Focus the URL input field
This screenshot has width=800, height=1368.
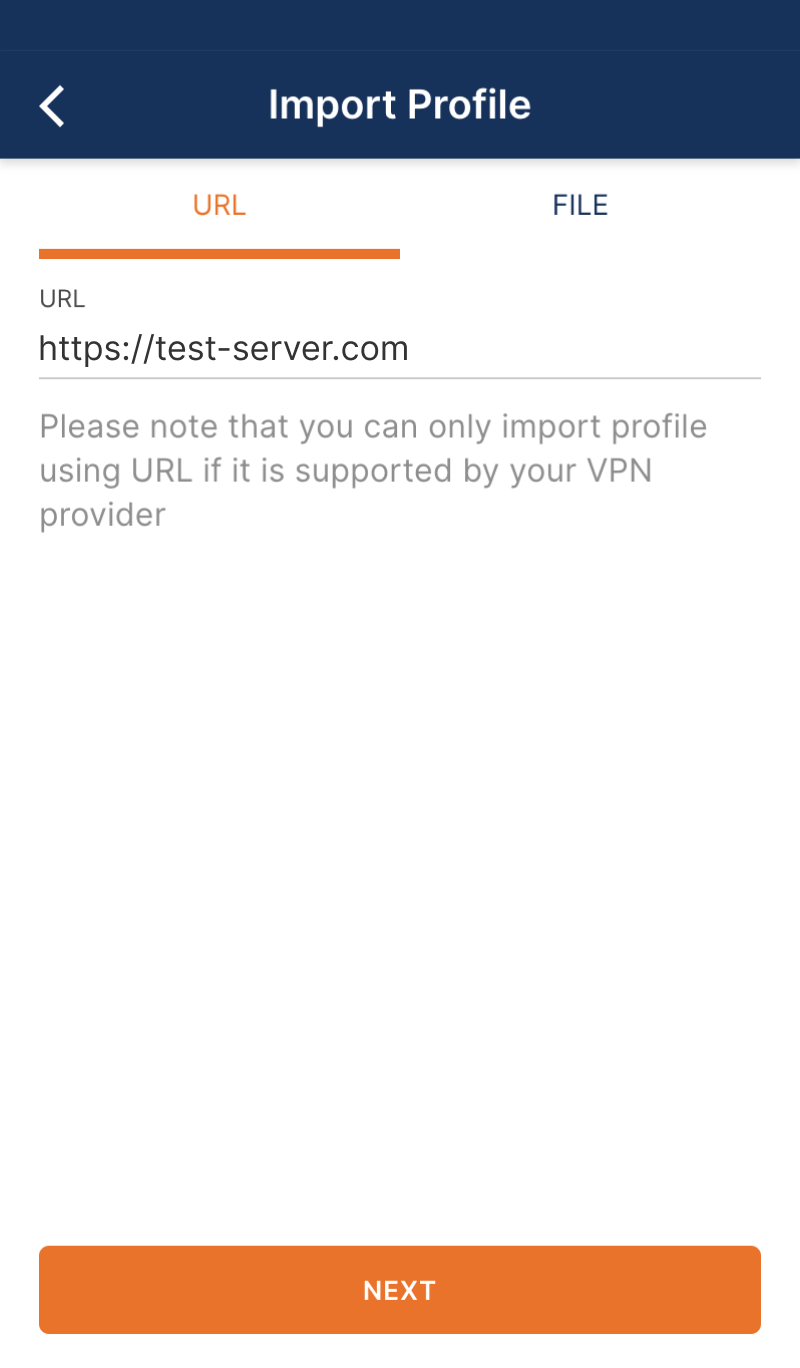(400, 349)
